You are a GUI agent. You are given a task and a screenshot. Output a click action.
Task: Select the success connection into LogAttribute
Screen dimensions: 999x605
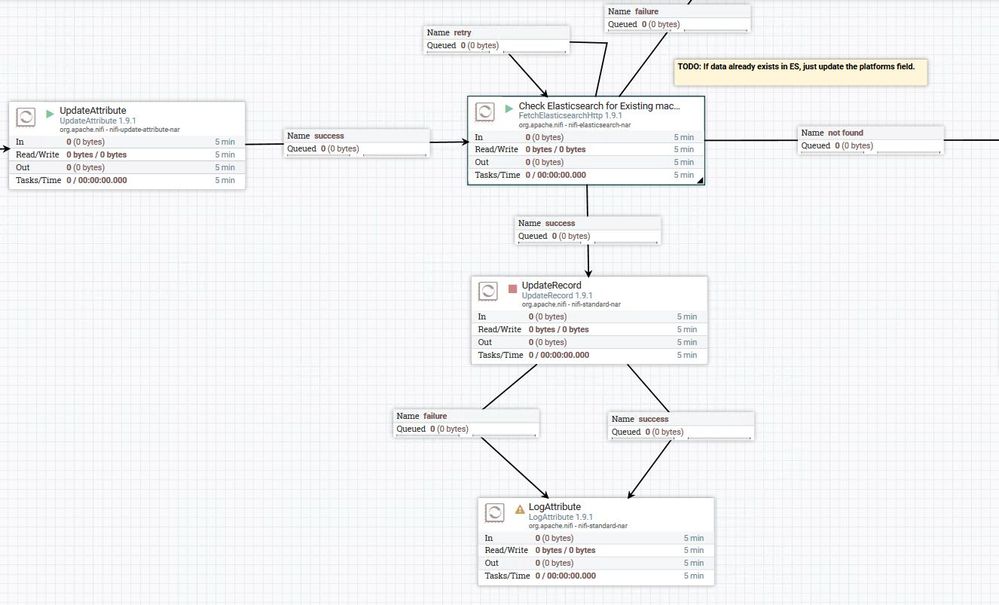tap(681, 426)
